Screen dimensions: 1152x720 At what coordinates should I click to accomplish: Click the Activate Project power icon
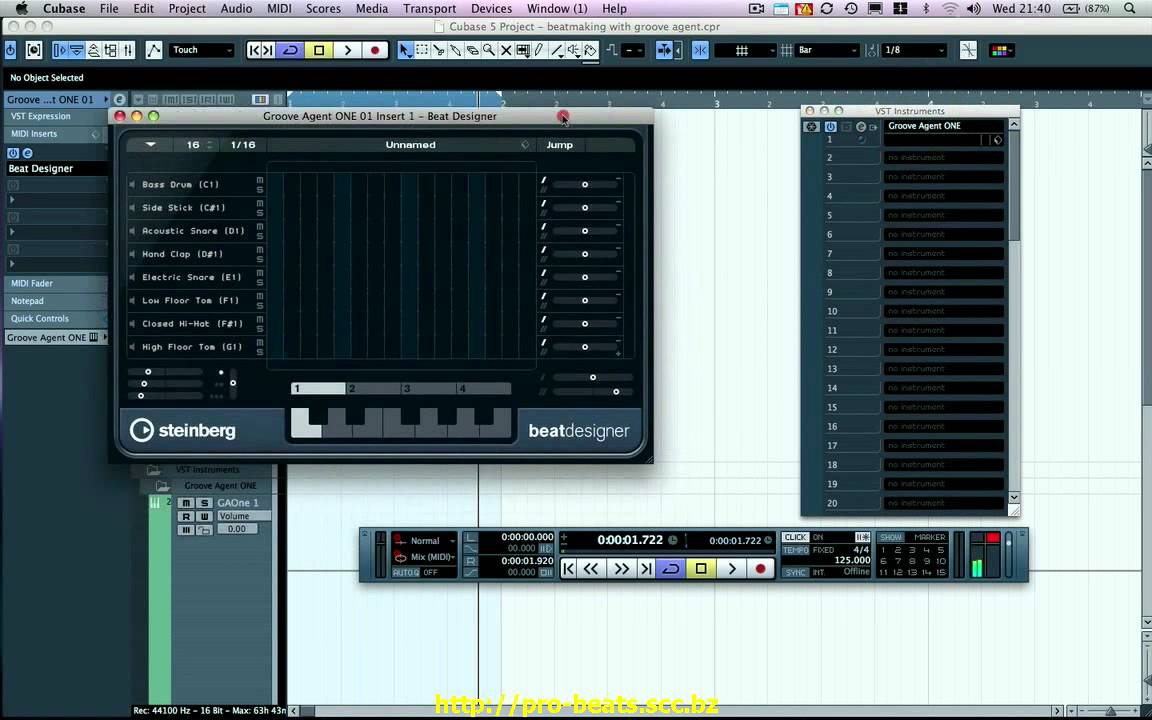point(10,50)
